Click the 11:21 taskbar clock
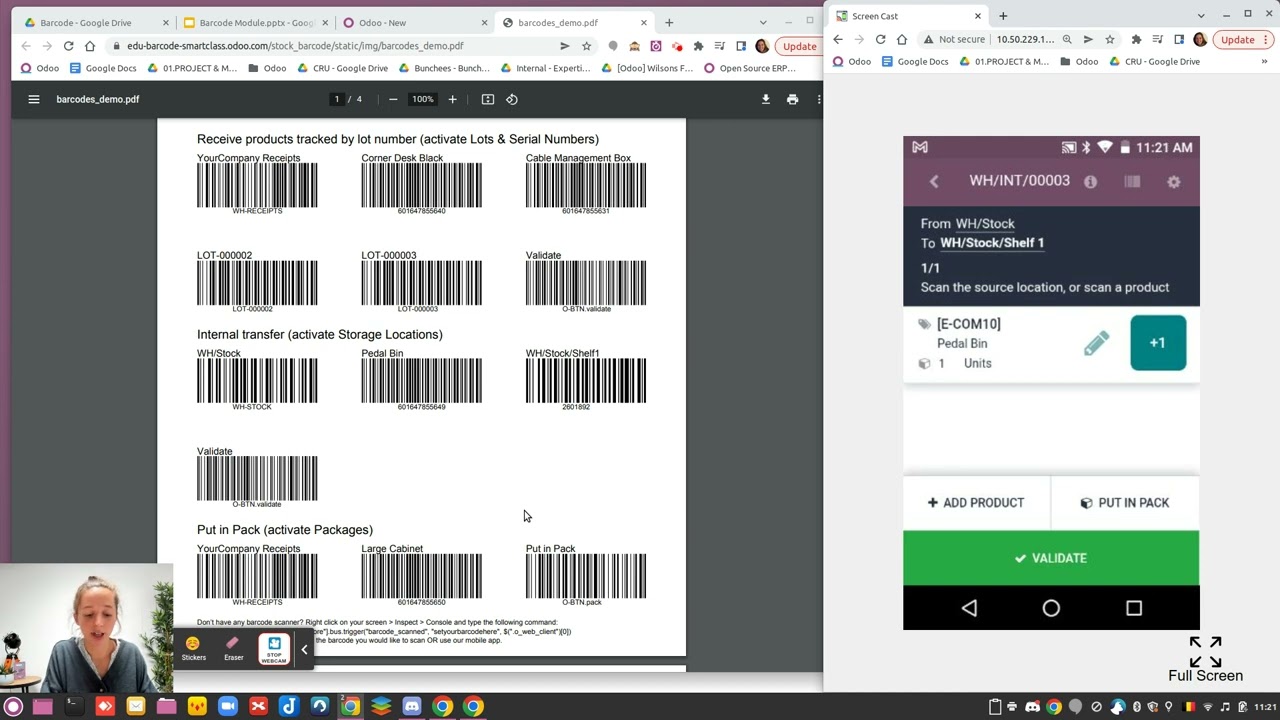The image size is (1280, 720). pos(1264,707)
